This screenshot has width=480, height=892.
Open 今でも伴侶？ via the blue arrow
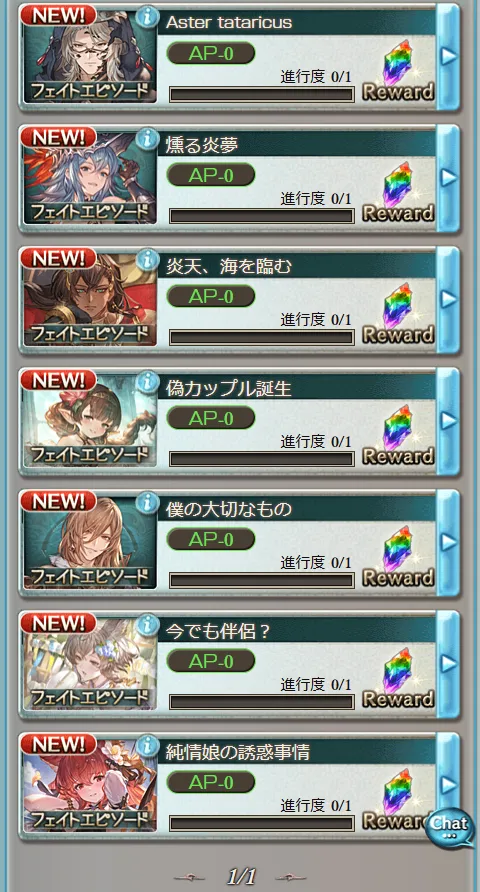pyautogui.click(x=448, y=664)
